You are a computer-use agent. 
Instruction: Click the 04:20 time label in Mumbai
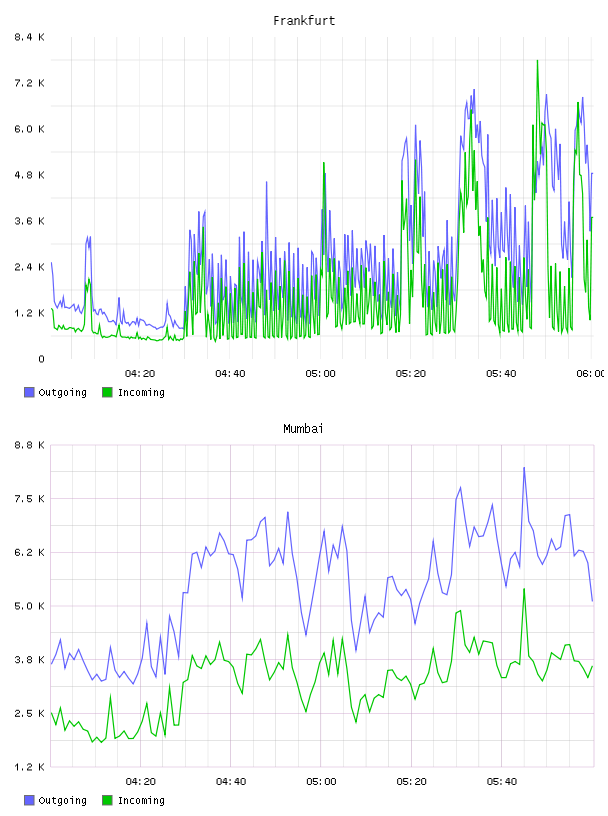(141, 782)
